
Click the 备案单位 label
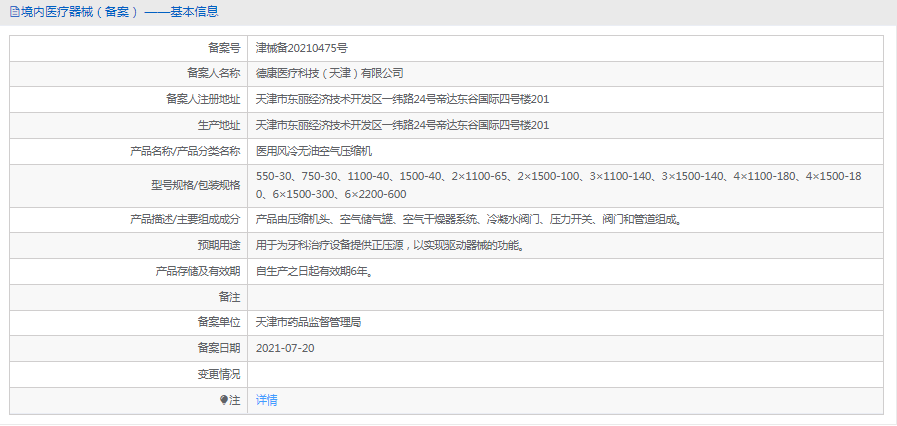pos(219,323)
